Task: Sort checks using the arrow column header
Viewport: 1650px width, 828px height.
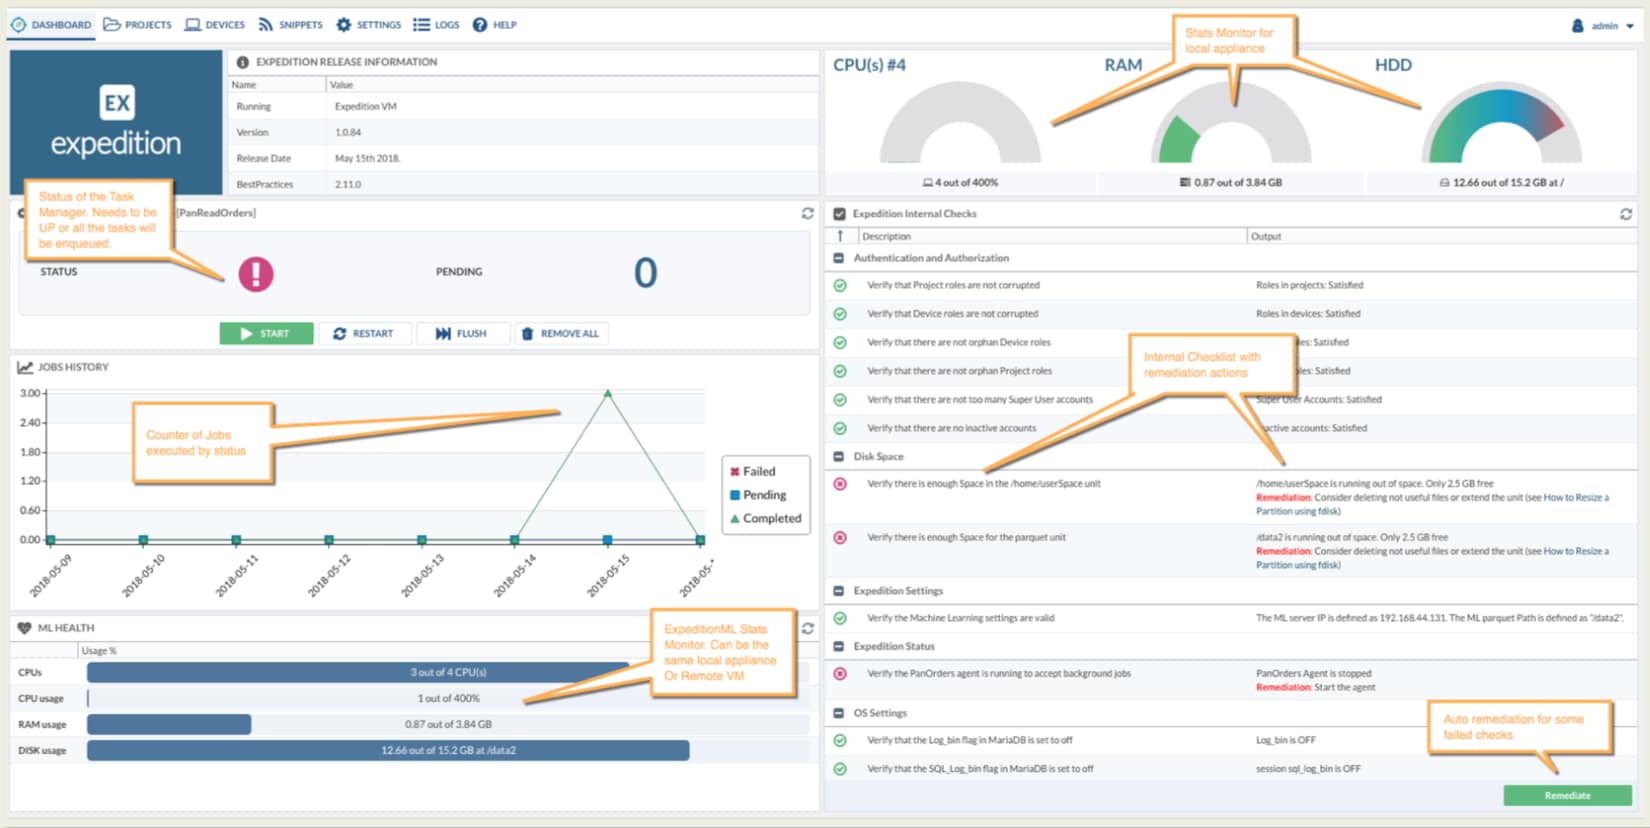Action: [x=840, y=236]
